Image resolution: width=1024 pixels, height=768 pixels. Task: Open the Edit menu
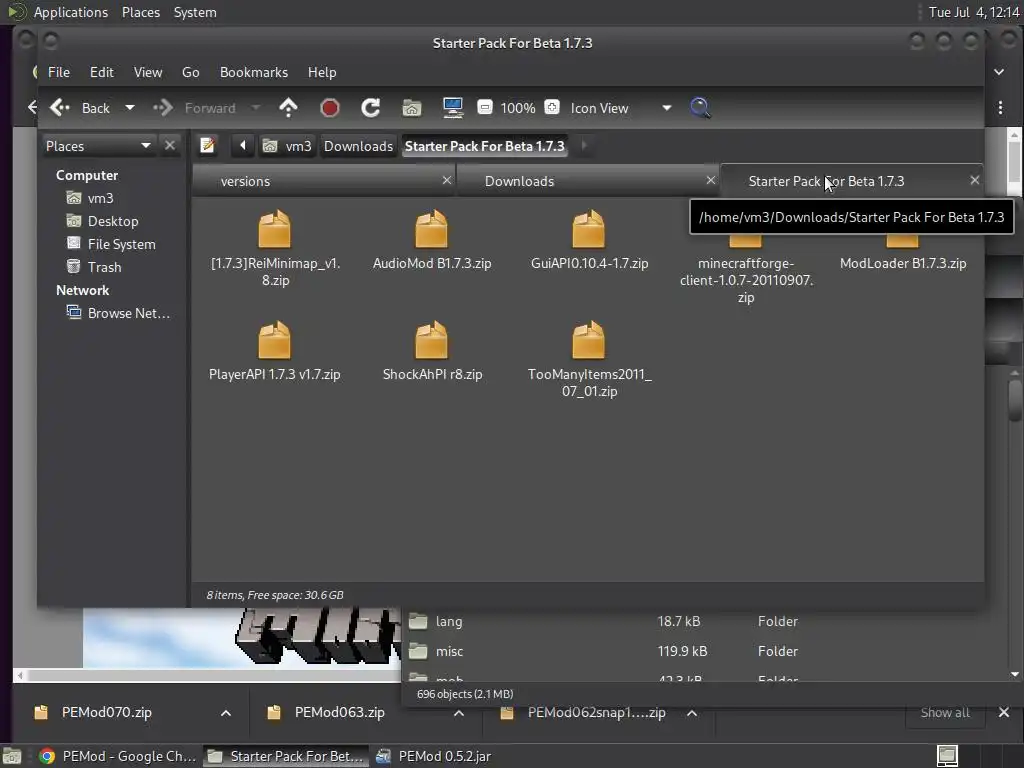(x=101, y=72)
